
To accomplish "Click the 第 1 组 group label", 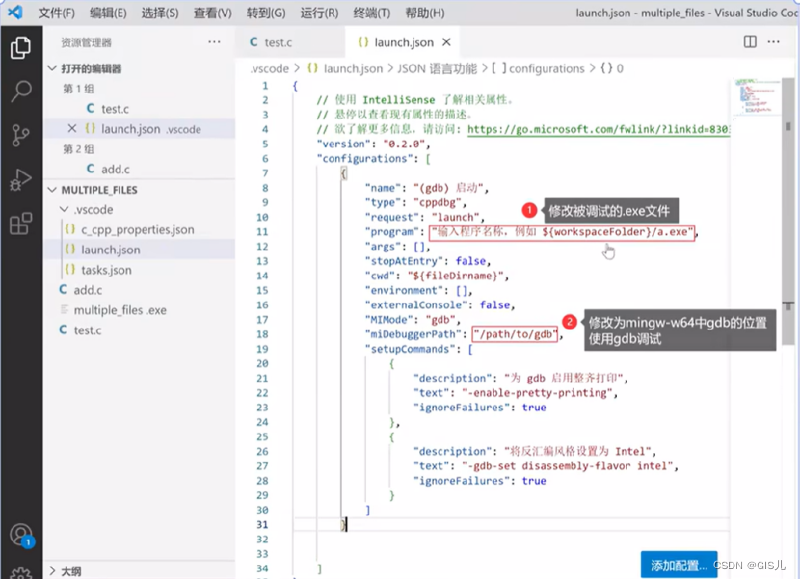I will click(79, 89).
